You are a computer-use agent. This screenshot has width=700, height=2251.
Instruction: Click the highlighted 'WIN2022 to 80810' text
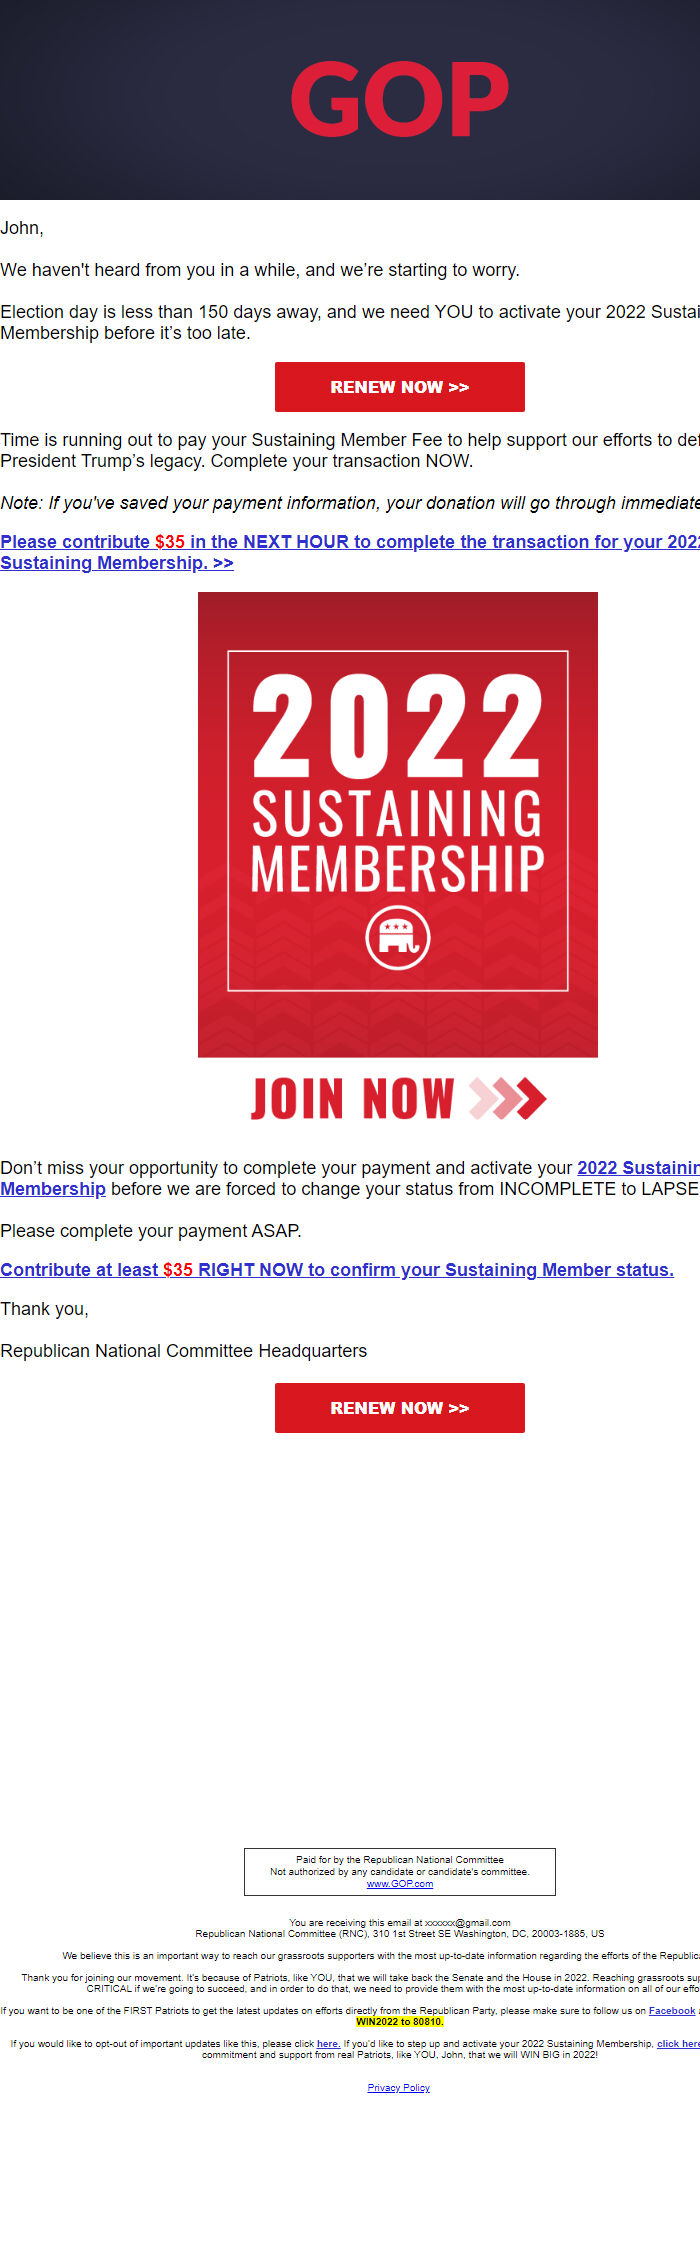[399, 2022]
